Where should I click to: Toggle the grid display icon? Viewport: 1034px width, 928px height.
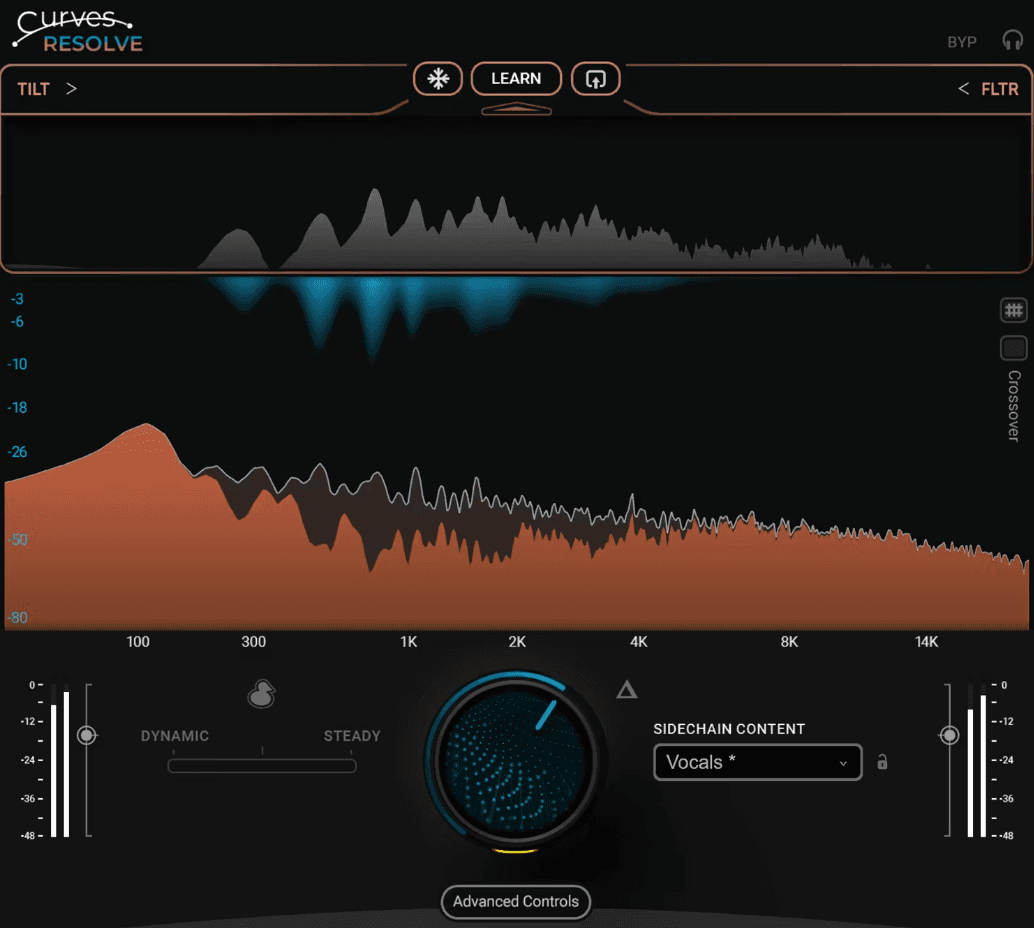tap(1014, 310)
